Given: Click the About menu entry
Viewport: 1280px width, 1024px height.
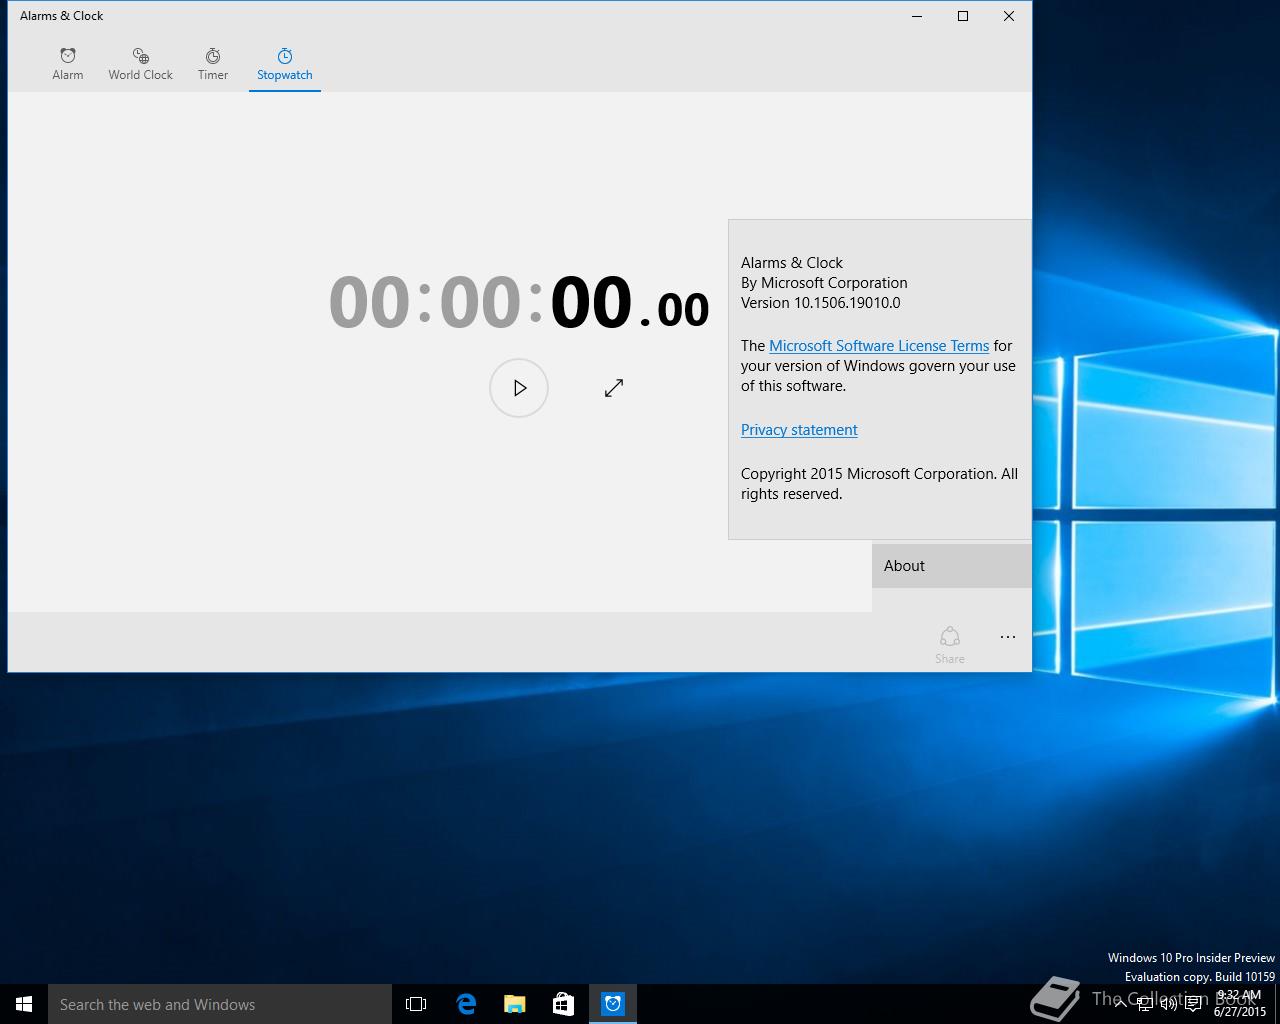Looking at the screenshot, I should 951,566.
